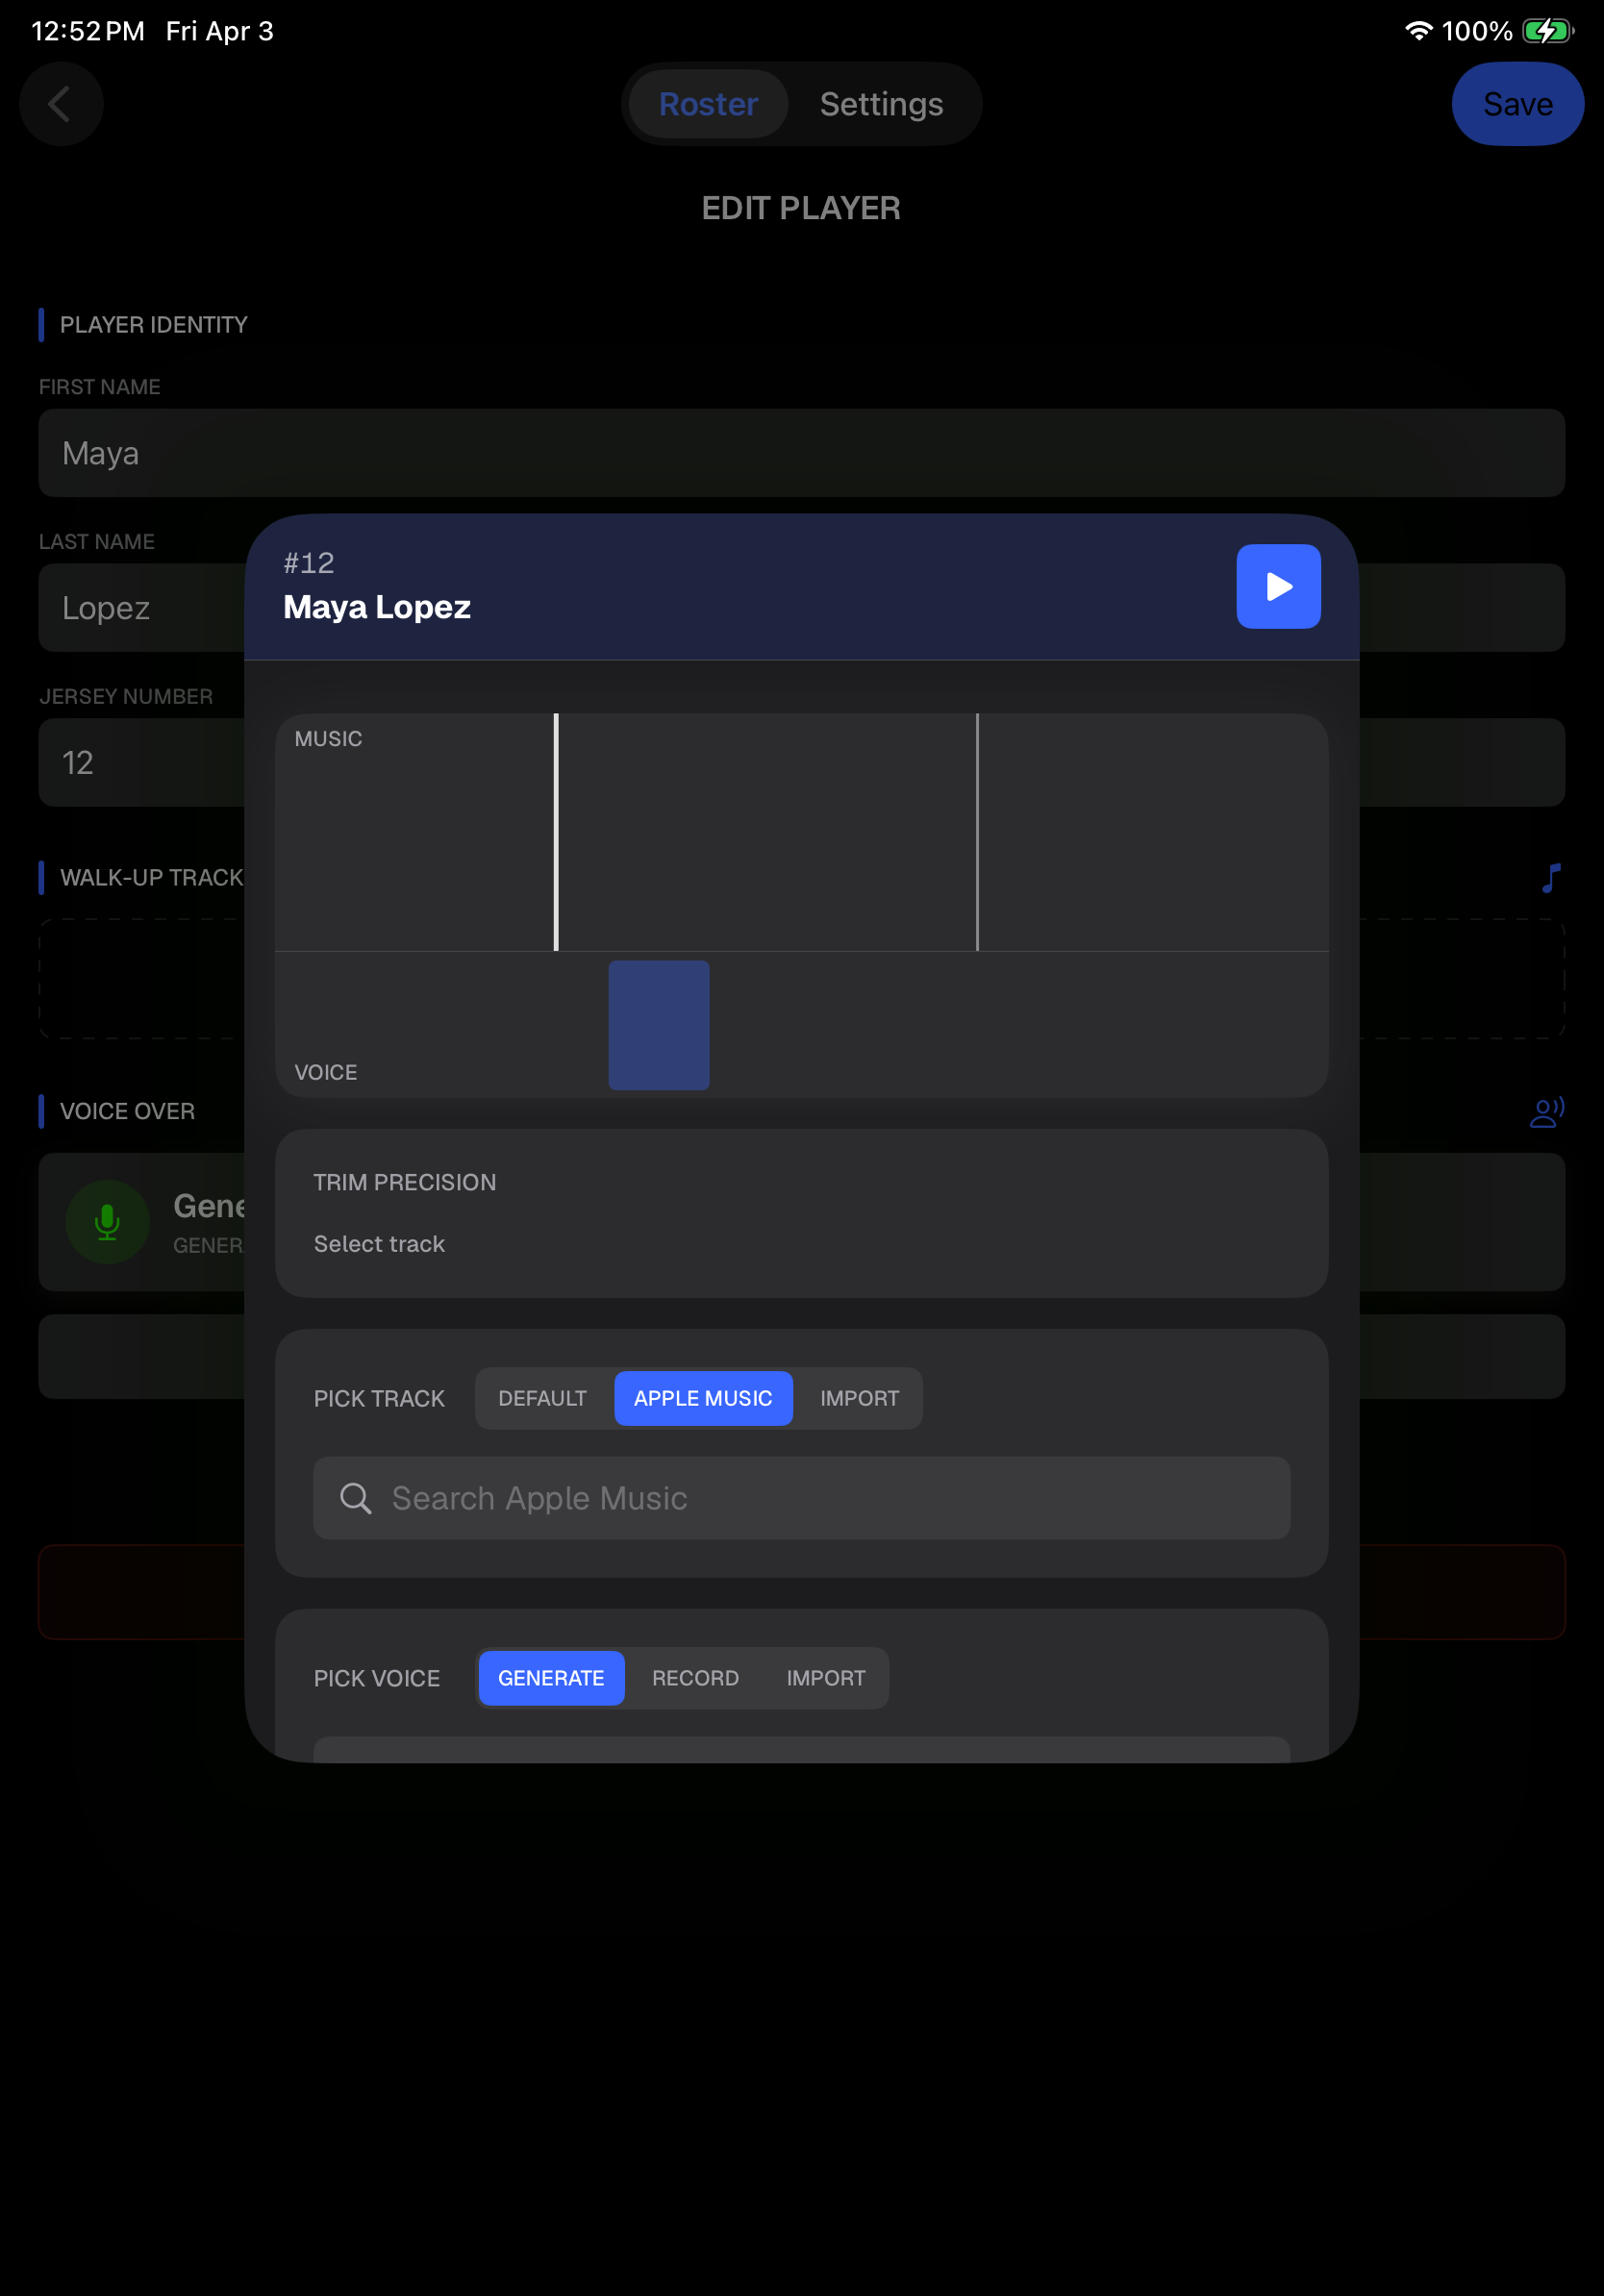The height and width of the screenshot is (2296, 1604).
Task: Click the left trim handle on the music waveform
Action: point(557,830)
